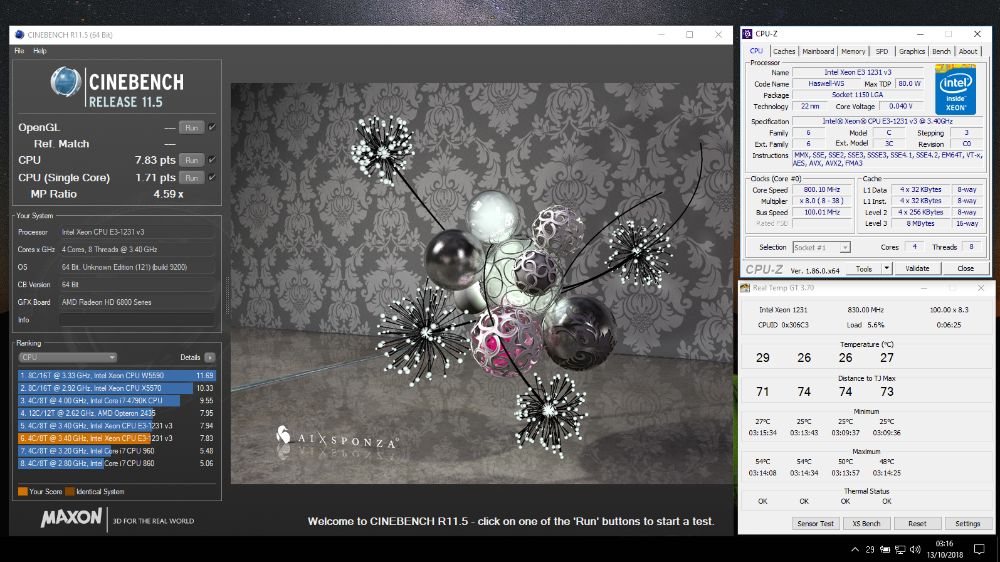1000x562 pixels.
Task: Switch to the CPU tab in CPU-Z
Action: 756,51
